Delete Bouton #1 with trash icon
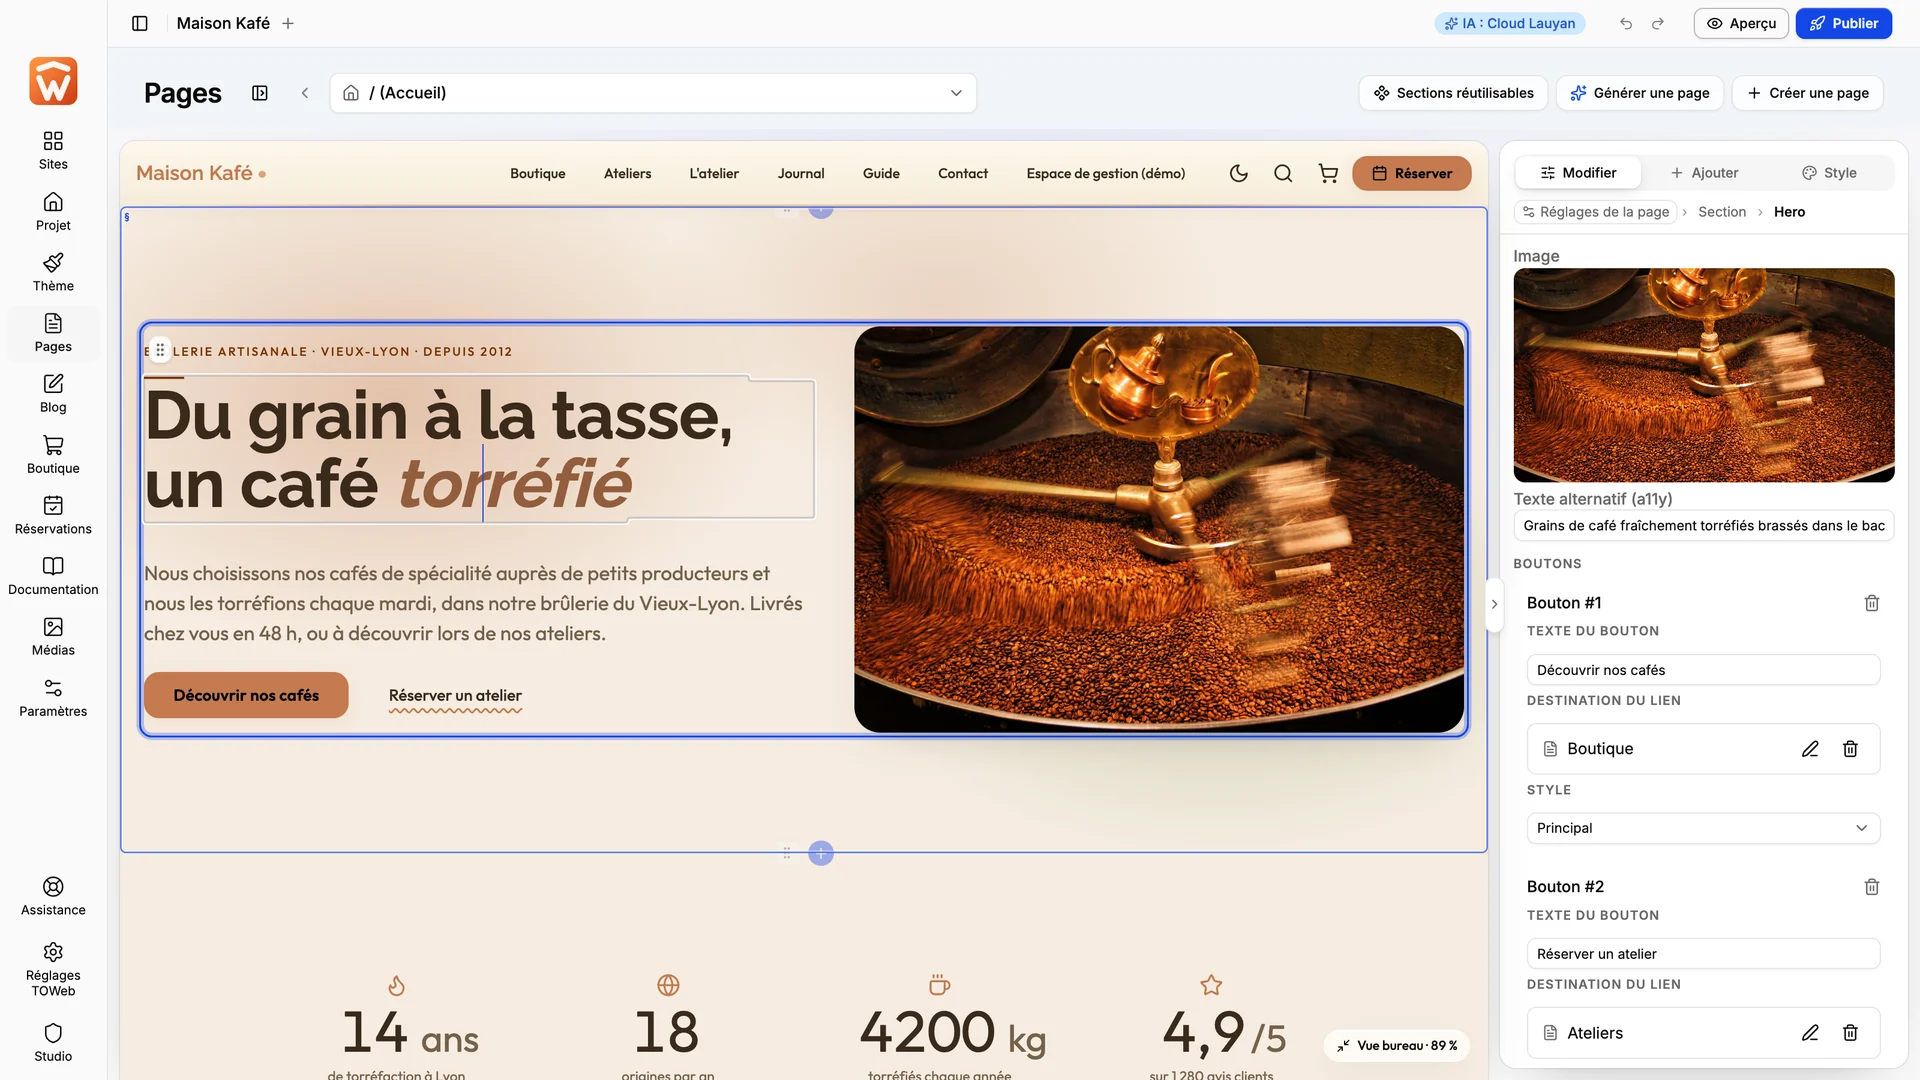 pyautogui.click(x=1872, y=603)
